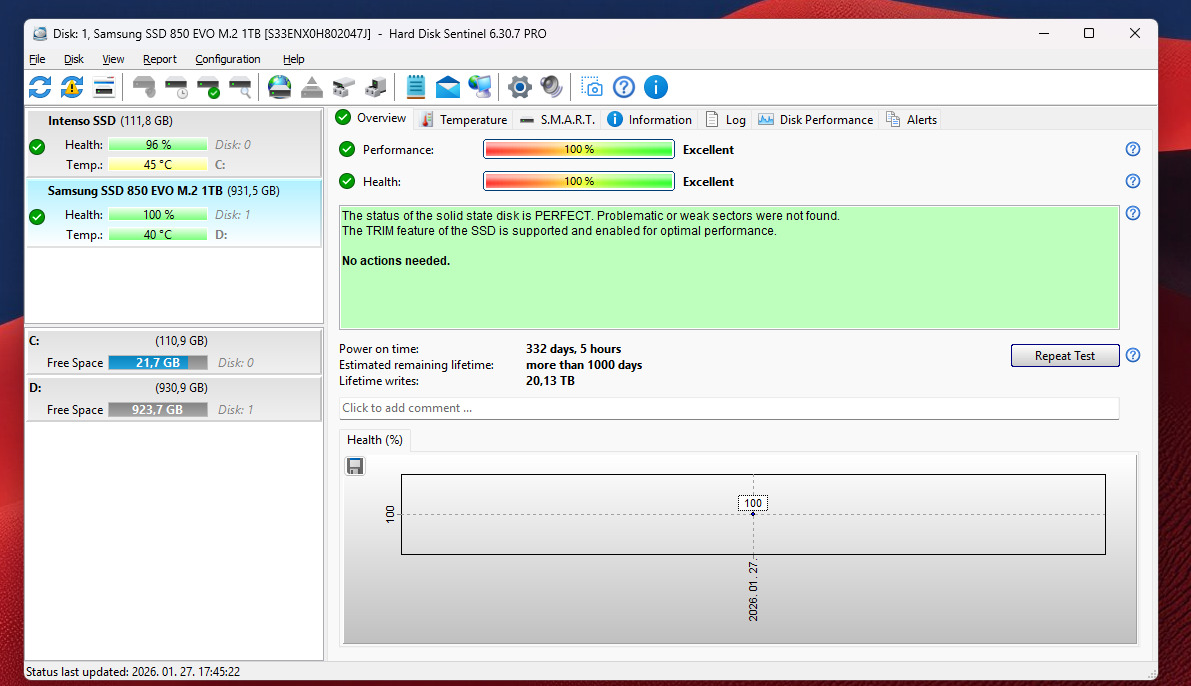1191x686 pixels.
Task: Click the '20,13 TB' lifetime writes value
Action: pyautogui.click(x=550, y=381)
